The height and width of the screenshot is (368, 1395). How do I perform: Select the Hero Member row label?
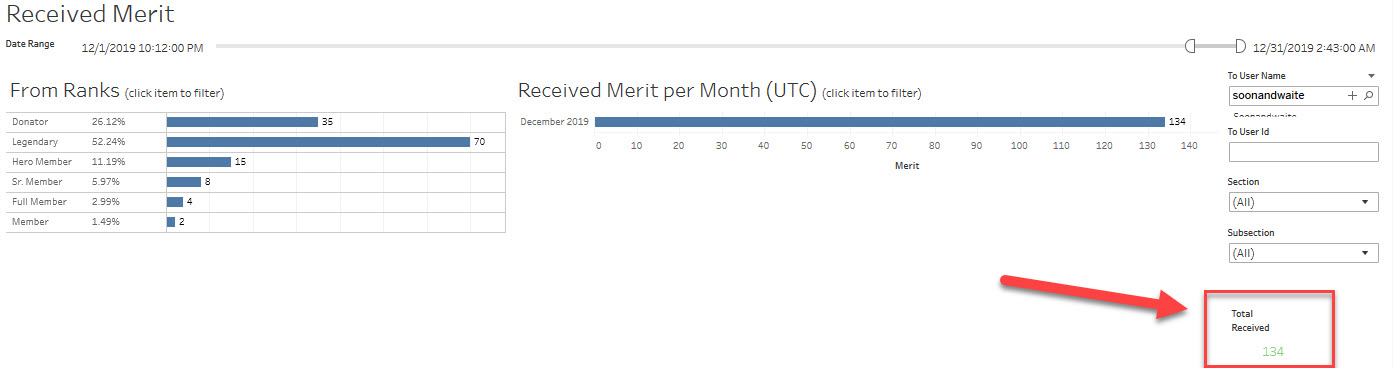[x=37, y=162]
